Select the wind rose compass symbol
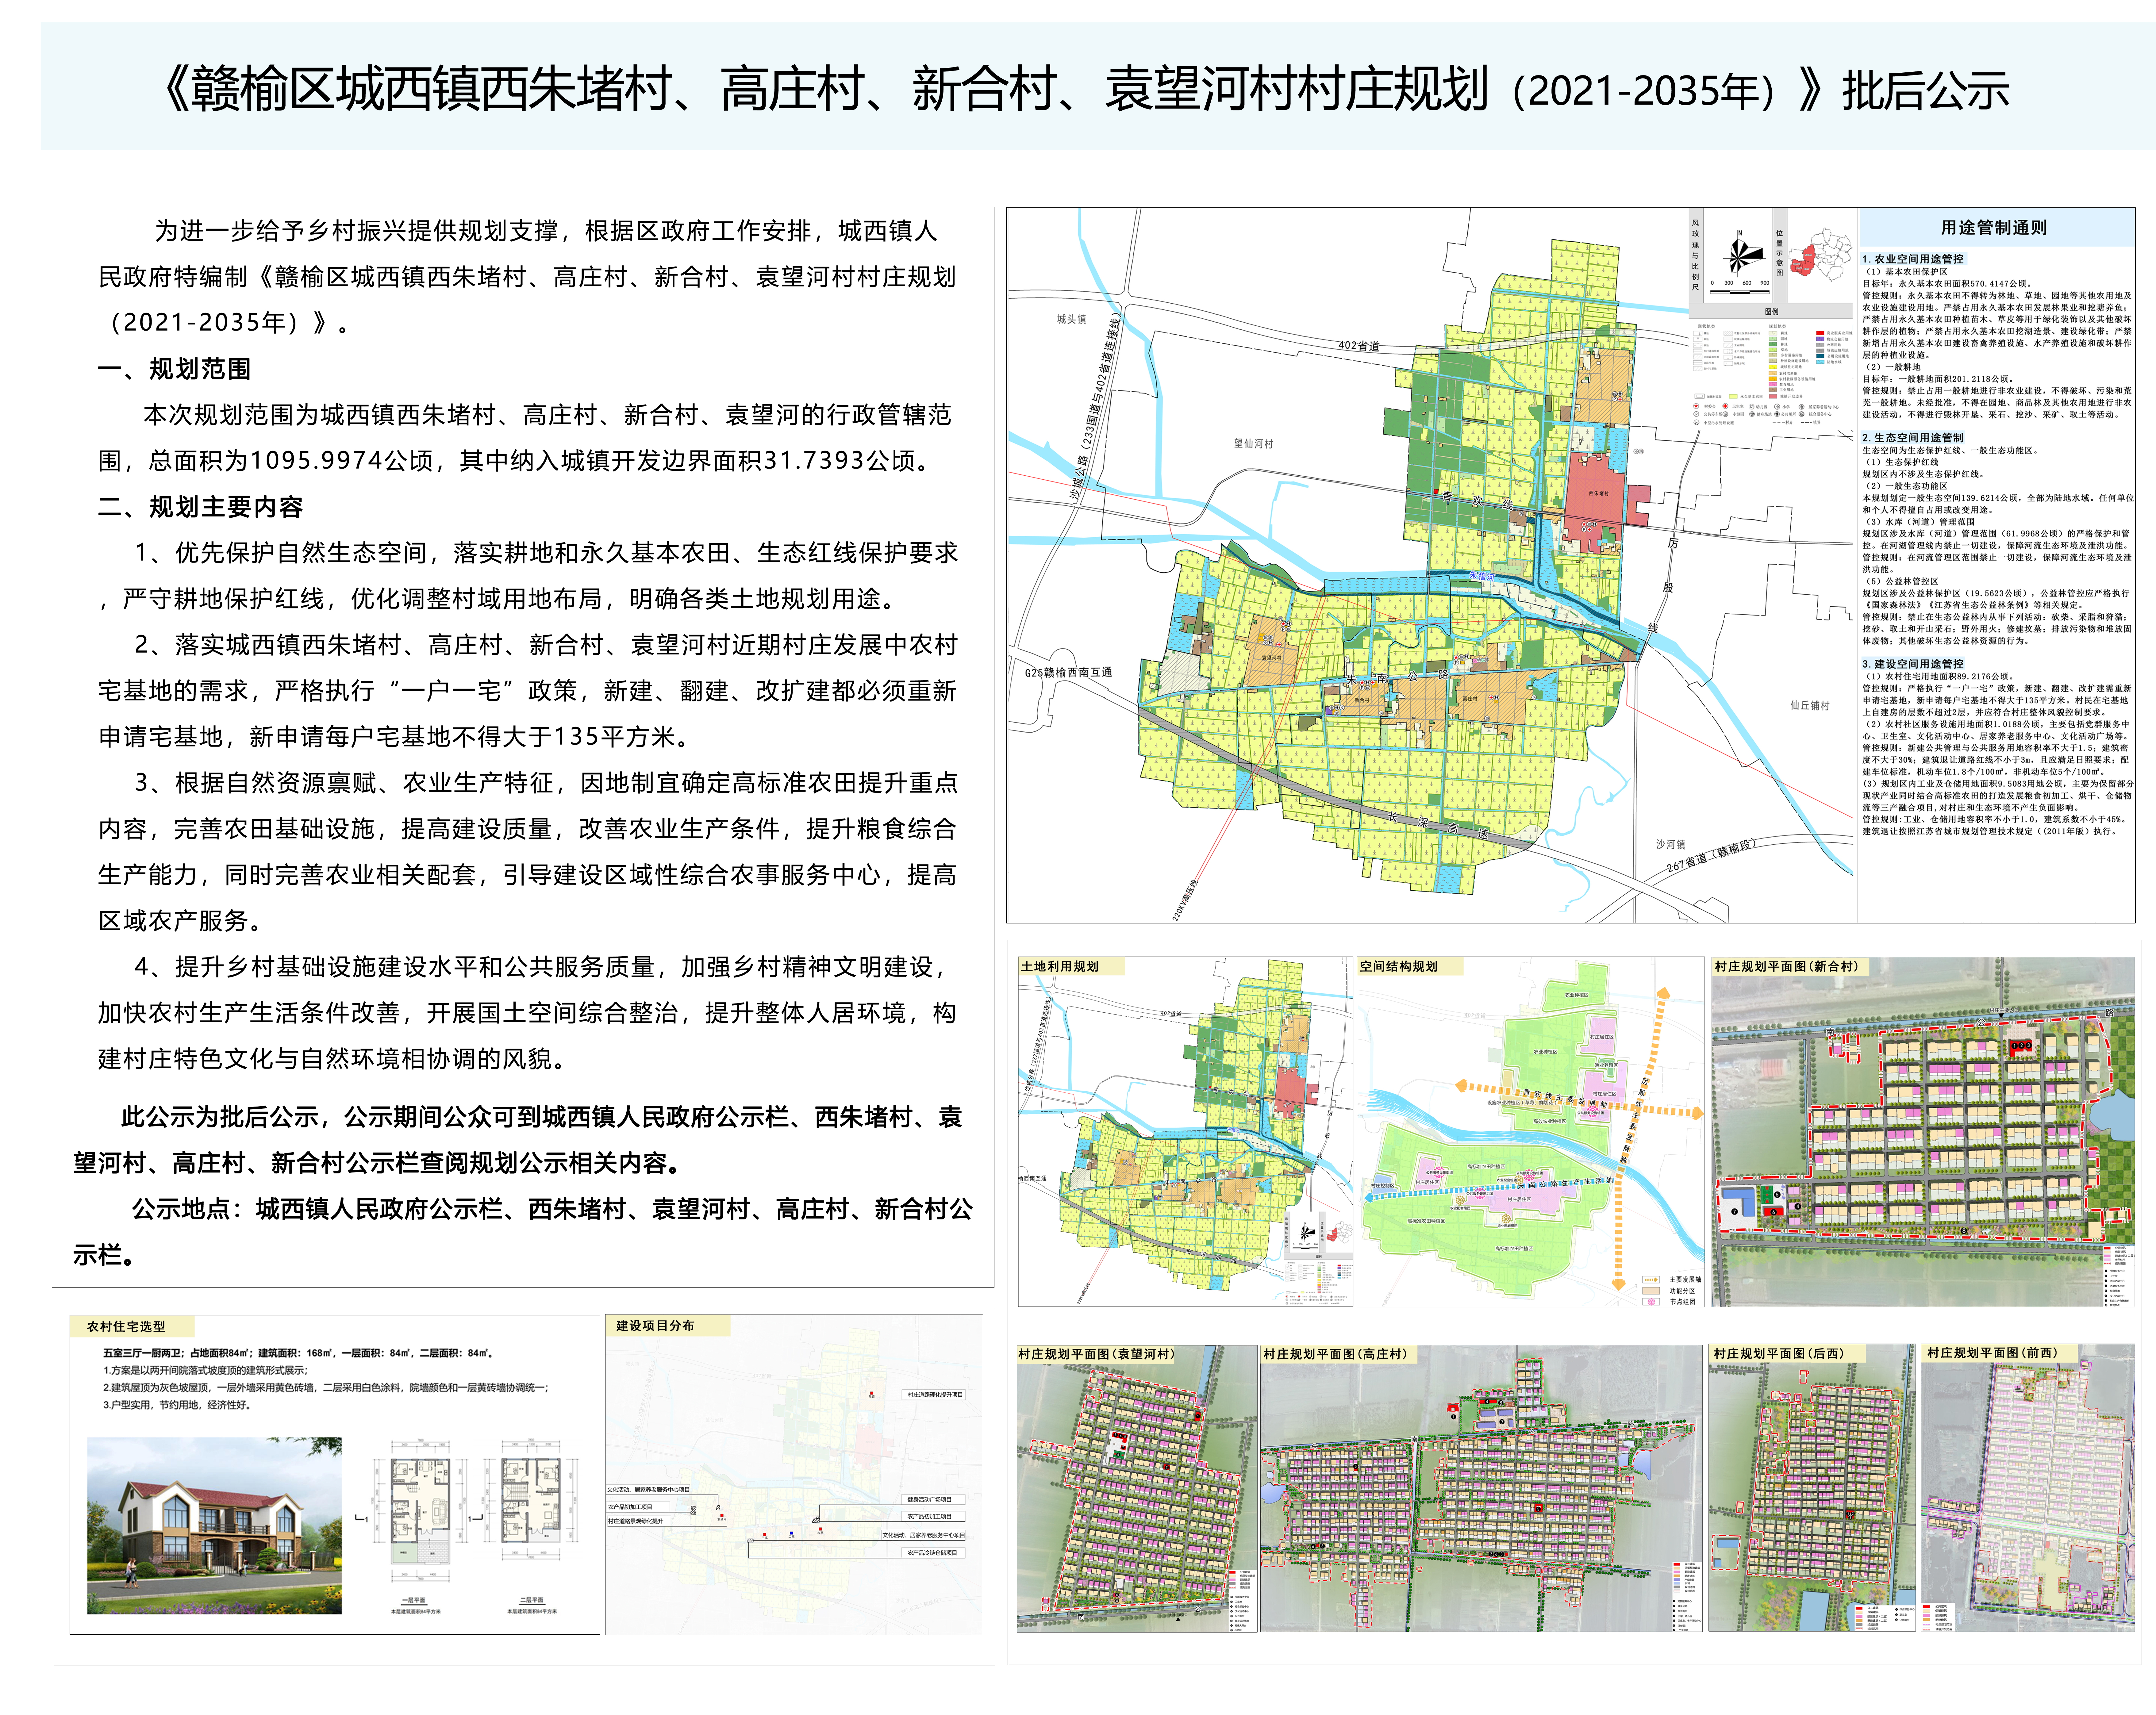The image size is (2156, 1715). point(1738,258)
